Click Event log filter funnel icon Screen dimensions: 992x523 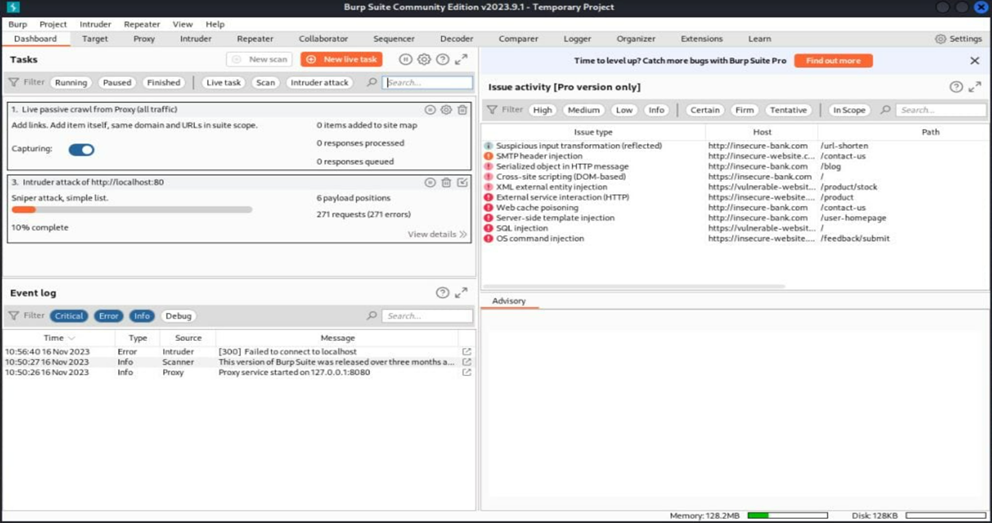(x=13, y=316)
